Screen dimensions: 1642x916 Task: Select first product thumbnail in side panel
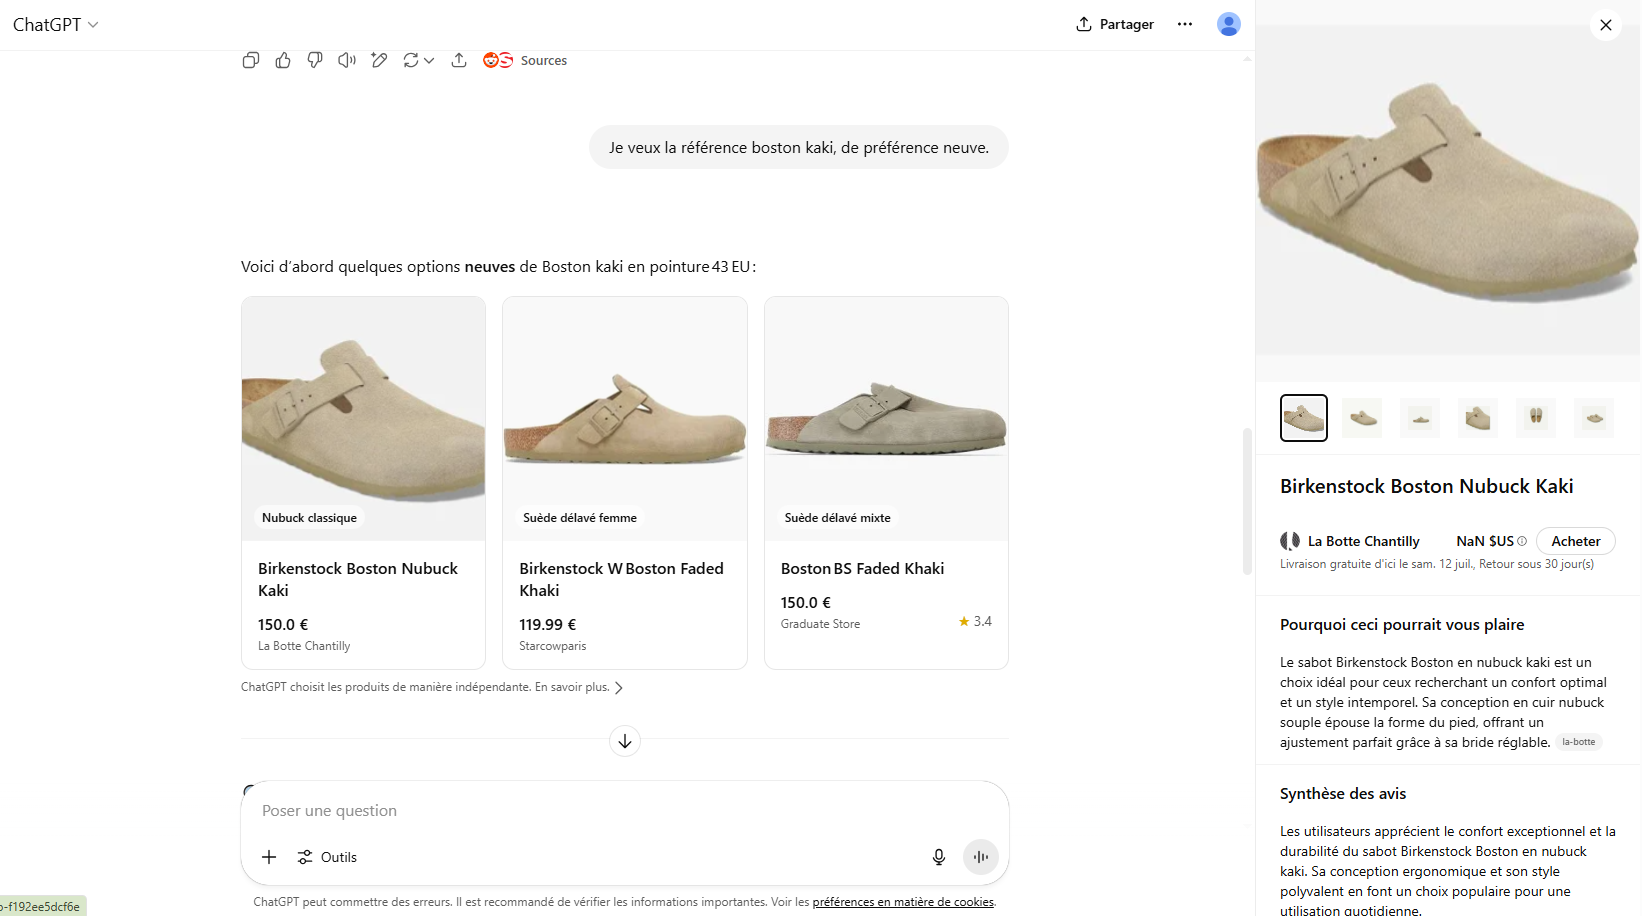pos(1304,418)
